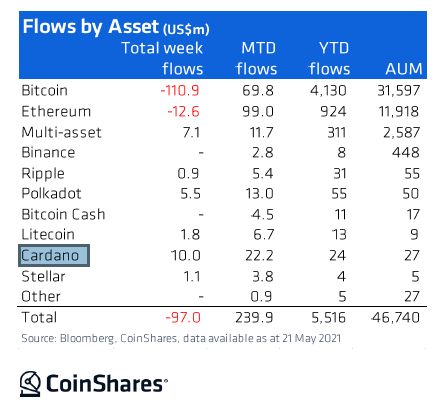Screen dimensions: 446x403
Task: Select the highlighted Cardano cell
Action: (54, 256)
